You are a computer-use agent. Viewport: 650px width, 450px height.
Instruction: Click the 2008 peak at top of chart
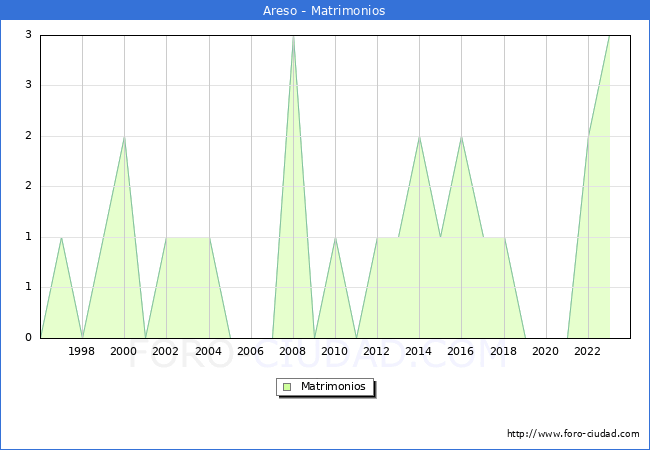[293, 36]
